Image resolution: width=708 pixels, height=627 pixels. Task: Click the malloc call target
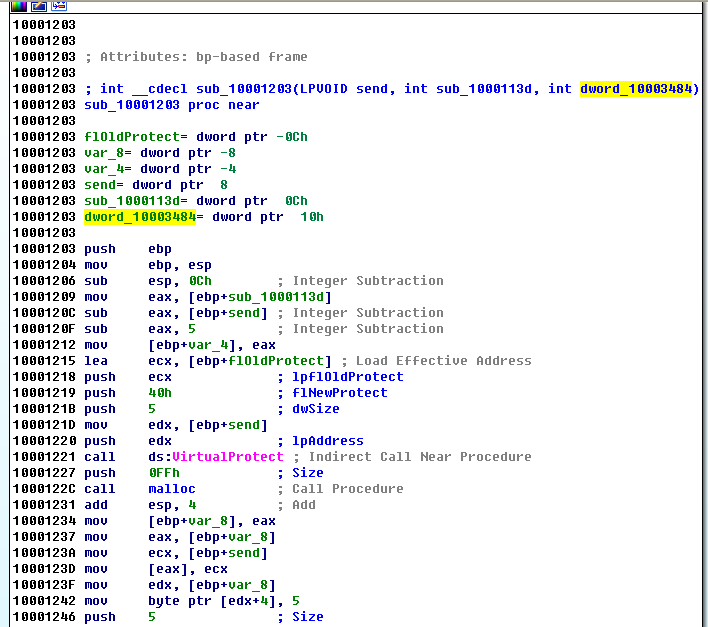(172, 489)
